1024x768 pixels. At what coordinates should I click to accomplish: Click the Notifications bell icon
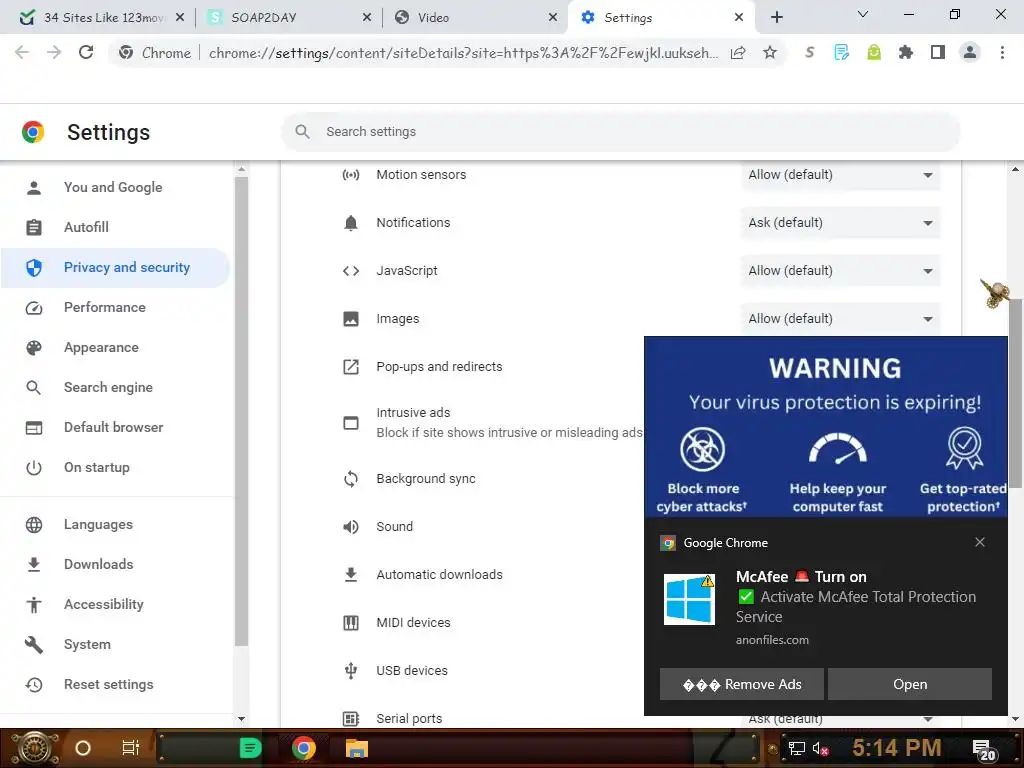[351, 223]
